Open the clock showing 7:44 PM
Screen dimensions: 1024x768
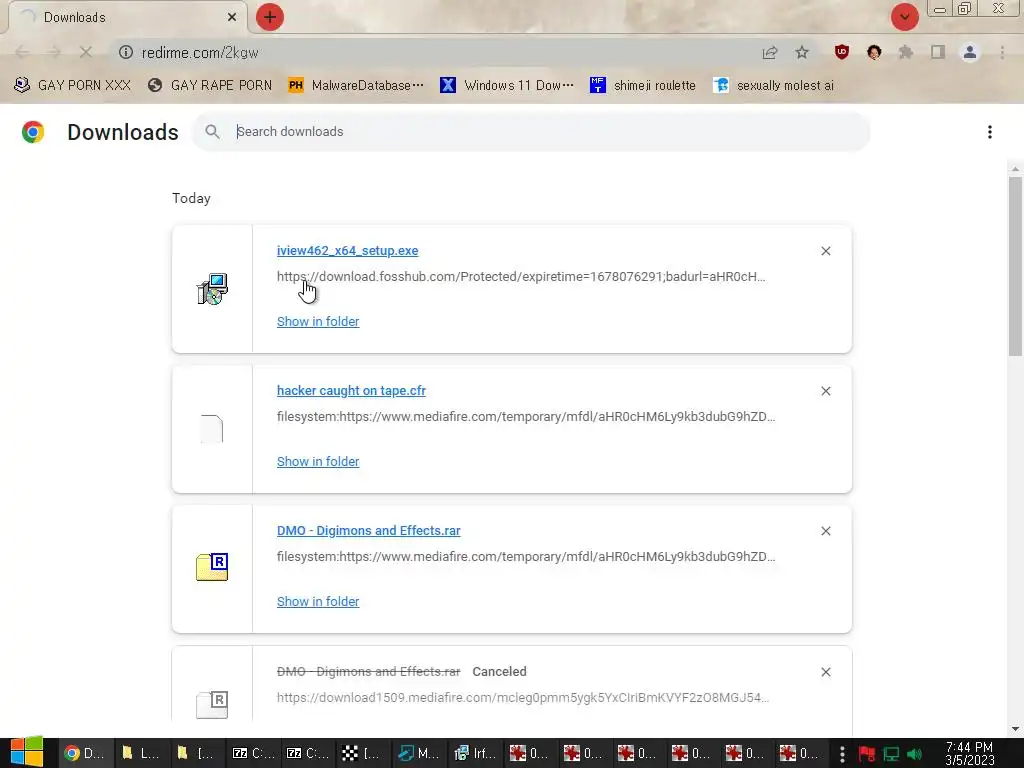(970, 754)
